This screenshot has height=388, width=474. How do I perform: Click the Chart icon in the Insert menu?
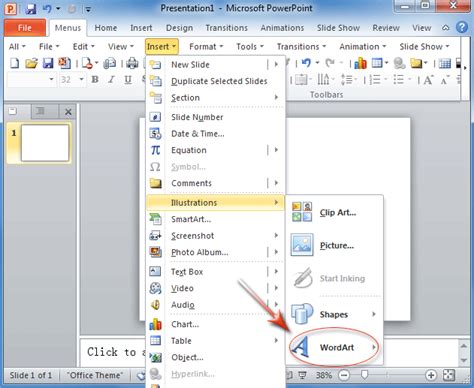tap(155, 324)
